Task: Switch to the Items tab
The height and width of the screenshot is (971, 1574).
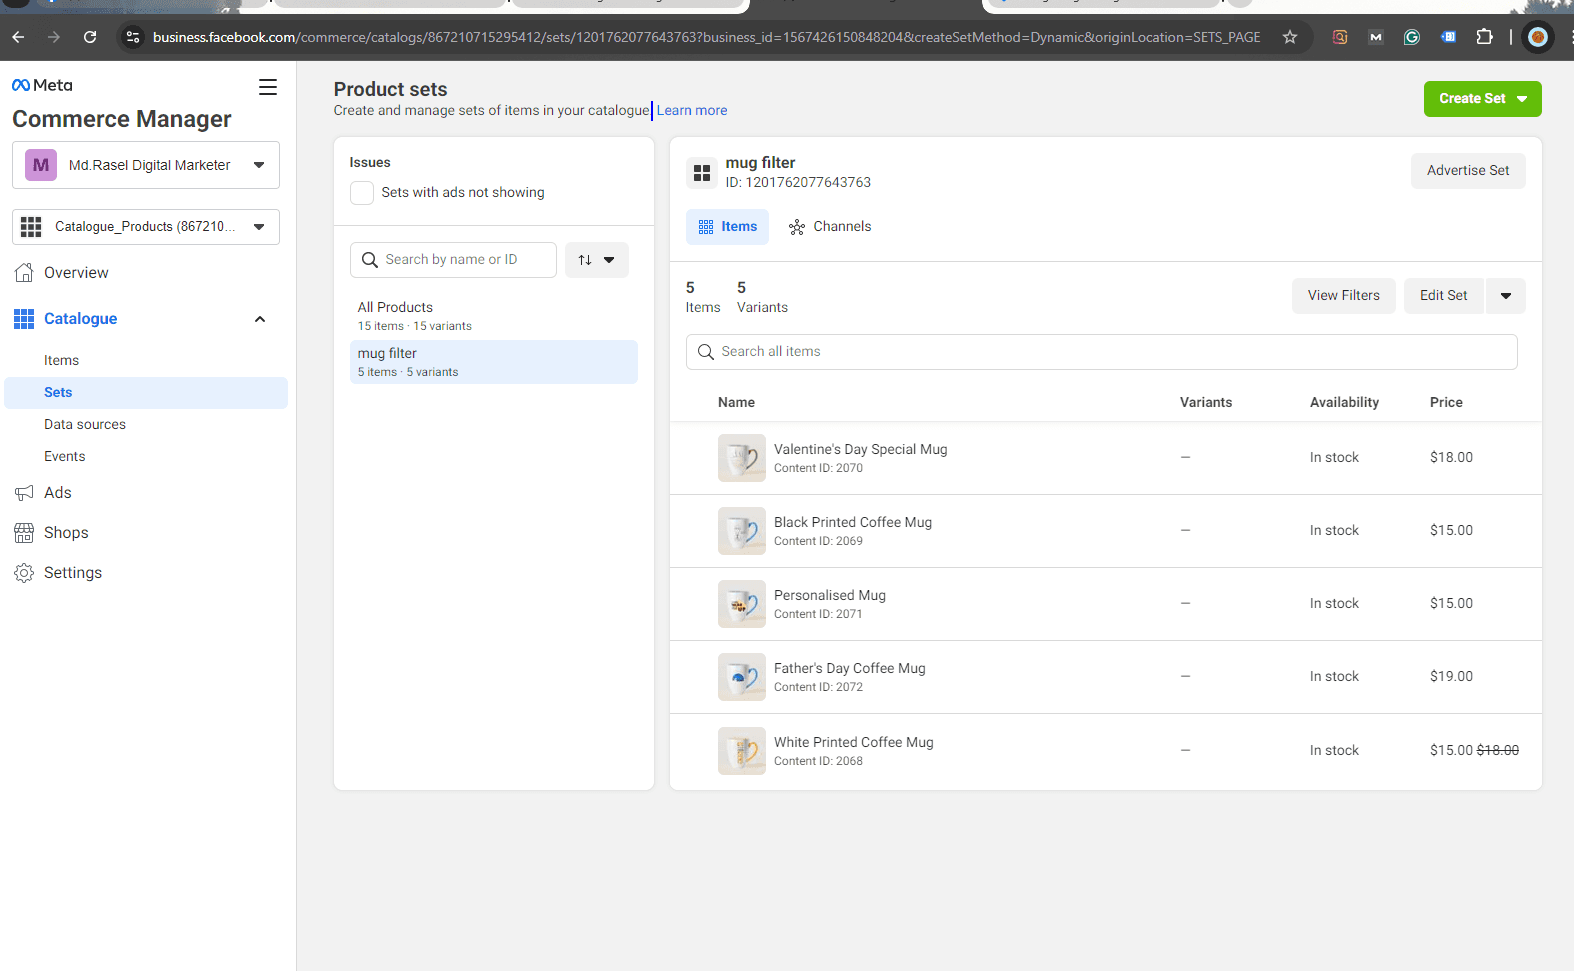Action: 728,227
